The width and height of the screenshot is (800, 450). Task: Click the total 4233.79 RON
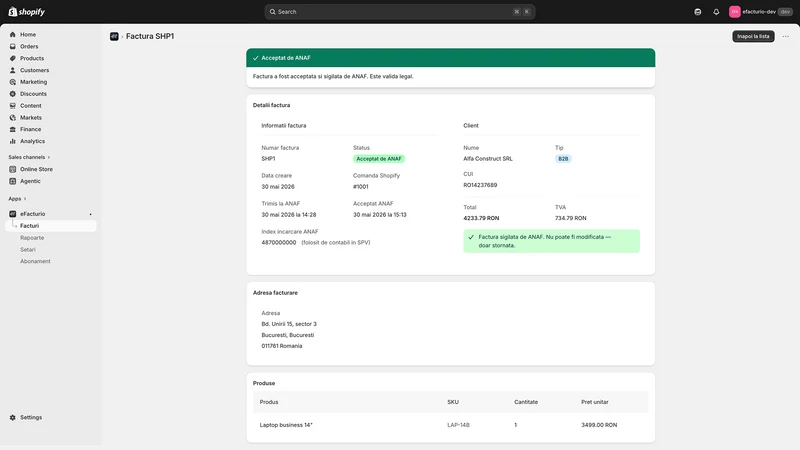click(x=481, y=218)
